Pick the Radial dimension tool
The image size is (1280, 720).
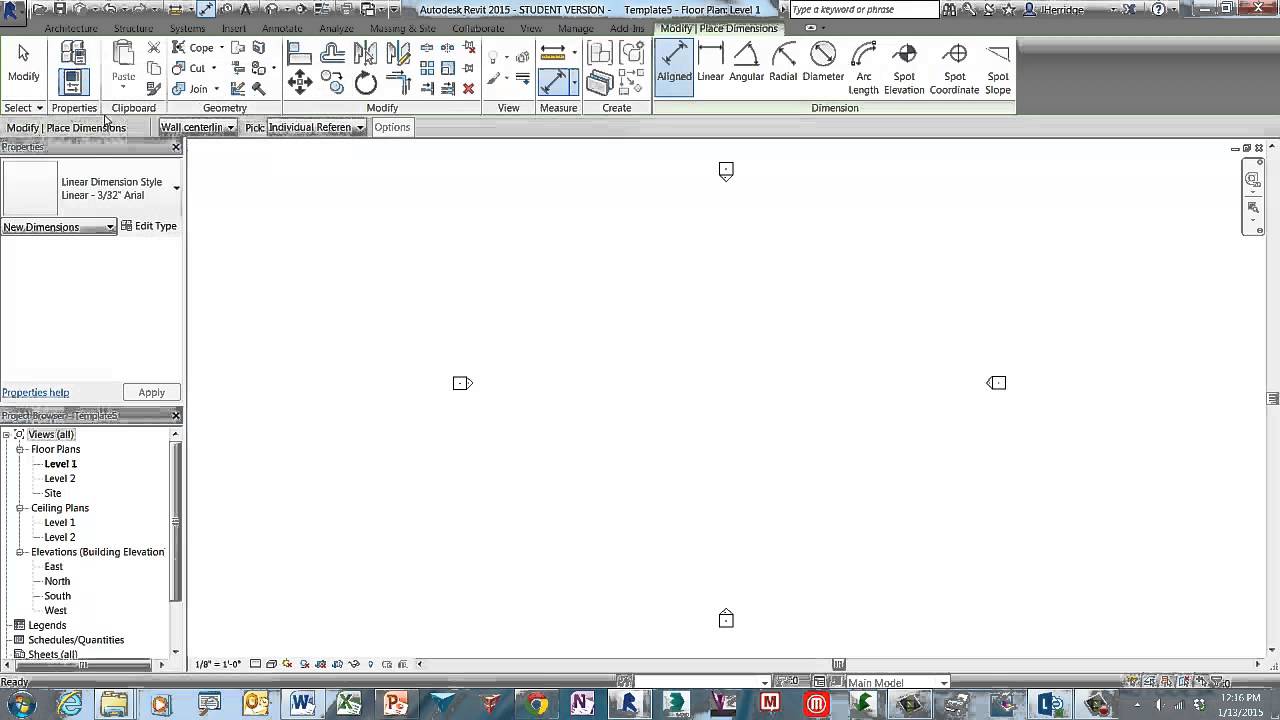point(783,62)
